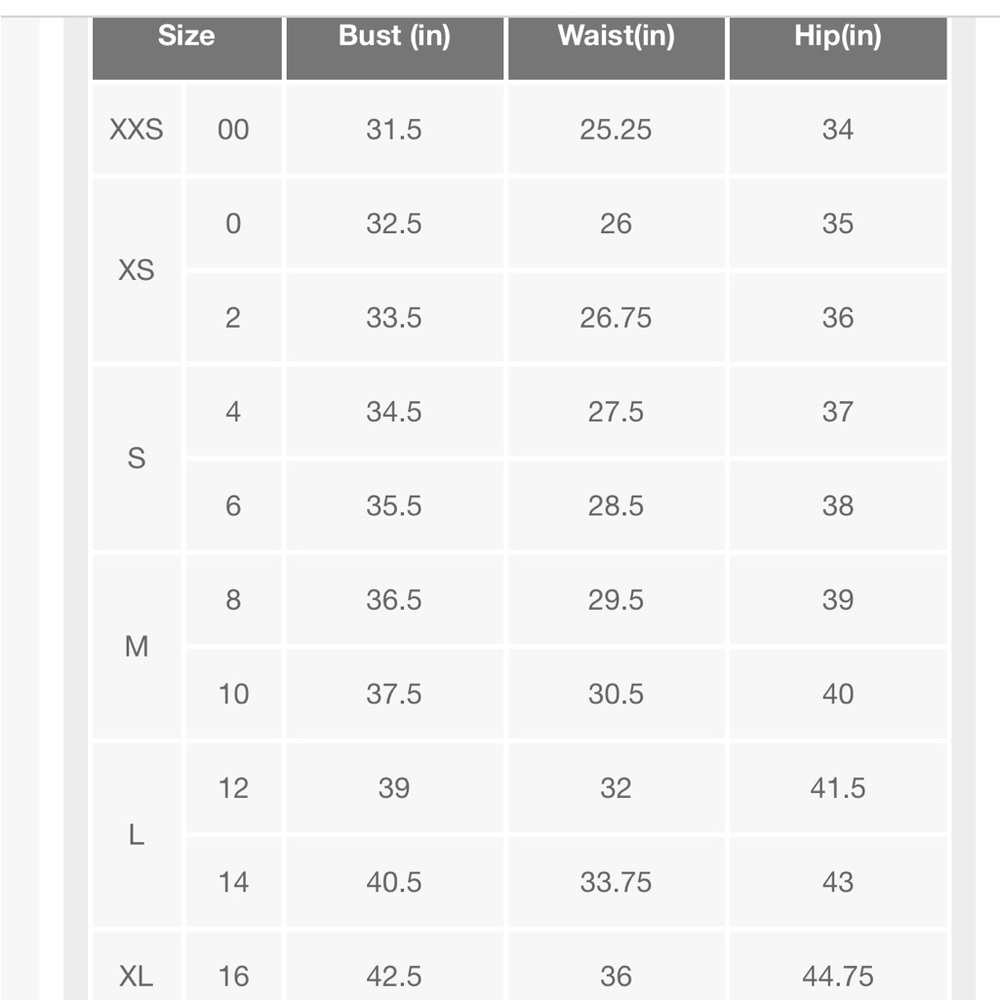Image resolution: width=1000 pixels, height=1000 pixels.
Task: Click numeric size 10 cell
Action: tap(233, 694)
